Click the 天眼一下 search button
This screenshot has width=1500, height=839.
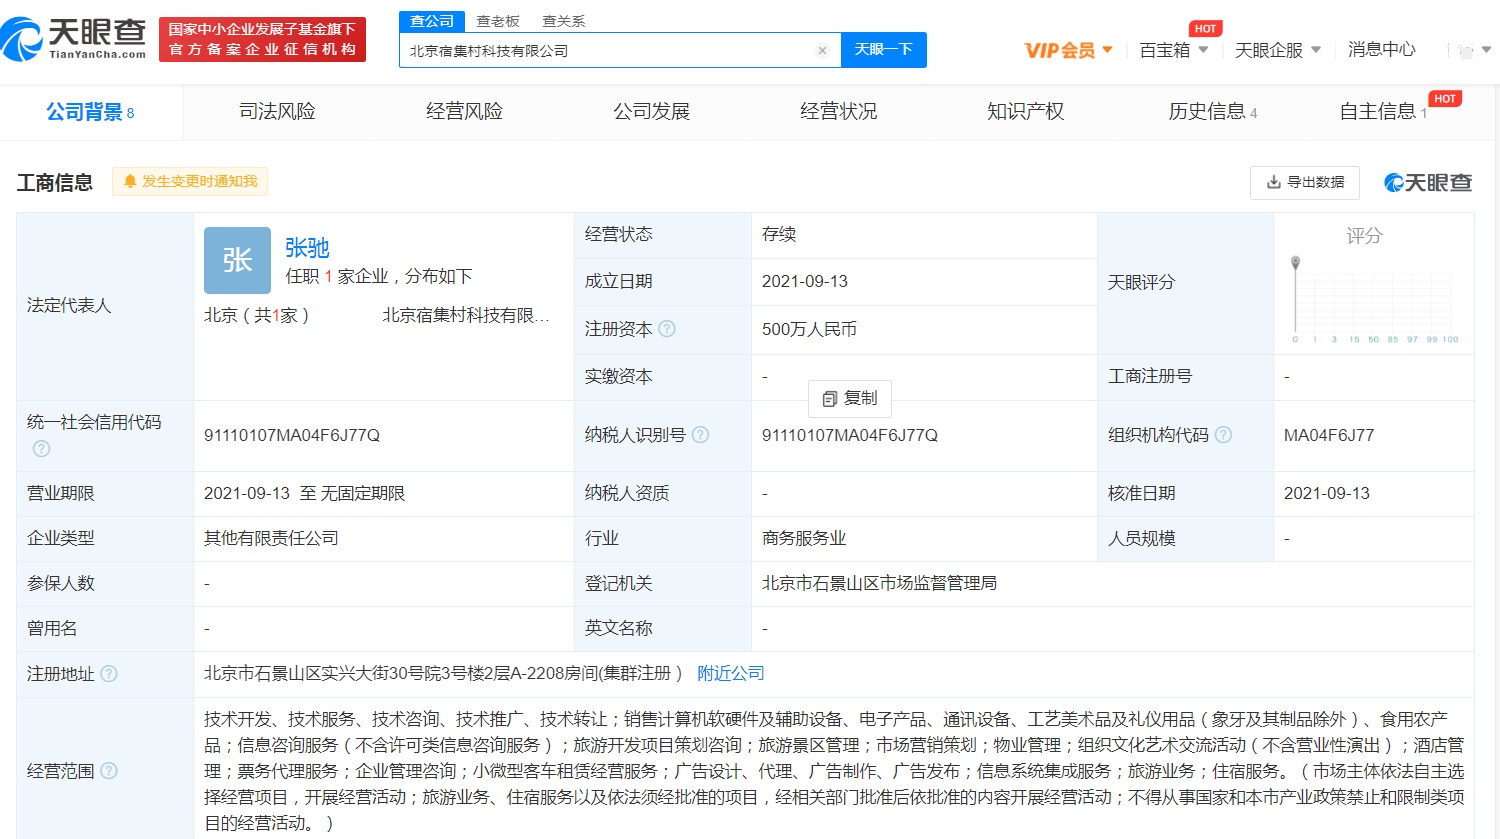point(884,50)
